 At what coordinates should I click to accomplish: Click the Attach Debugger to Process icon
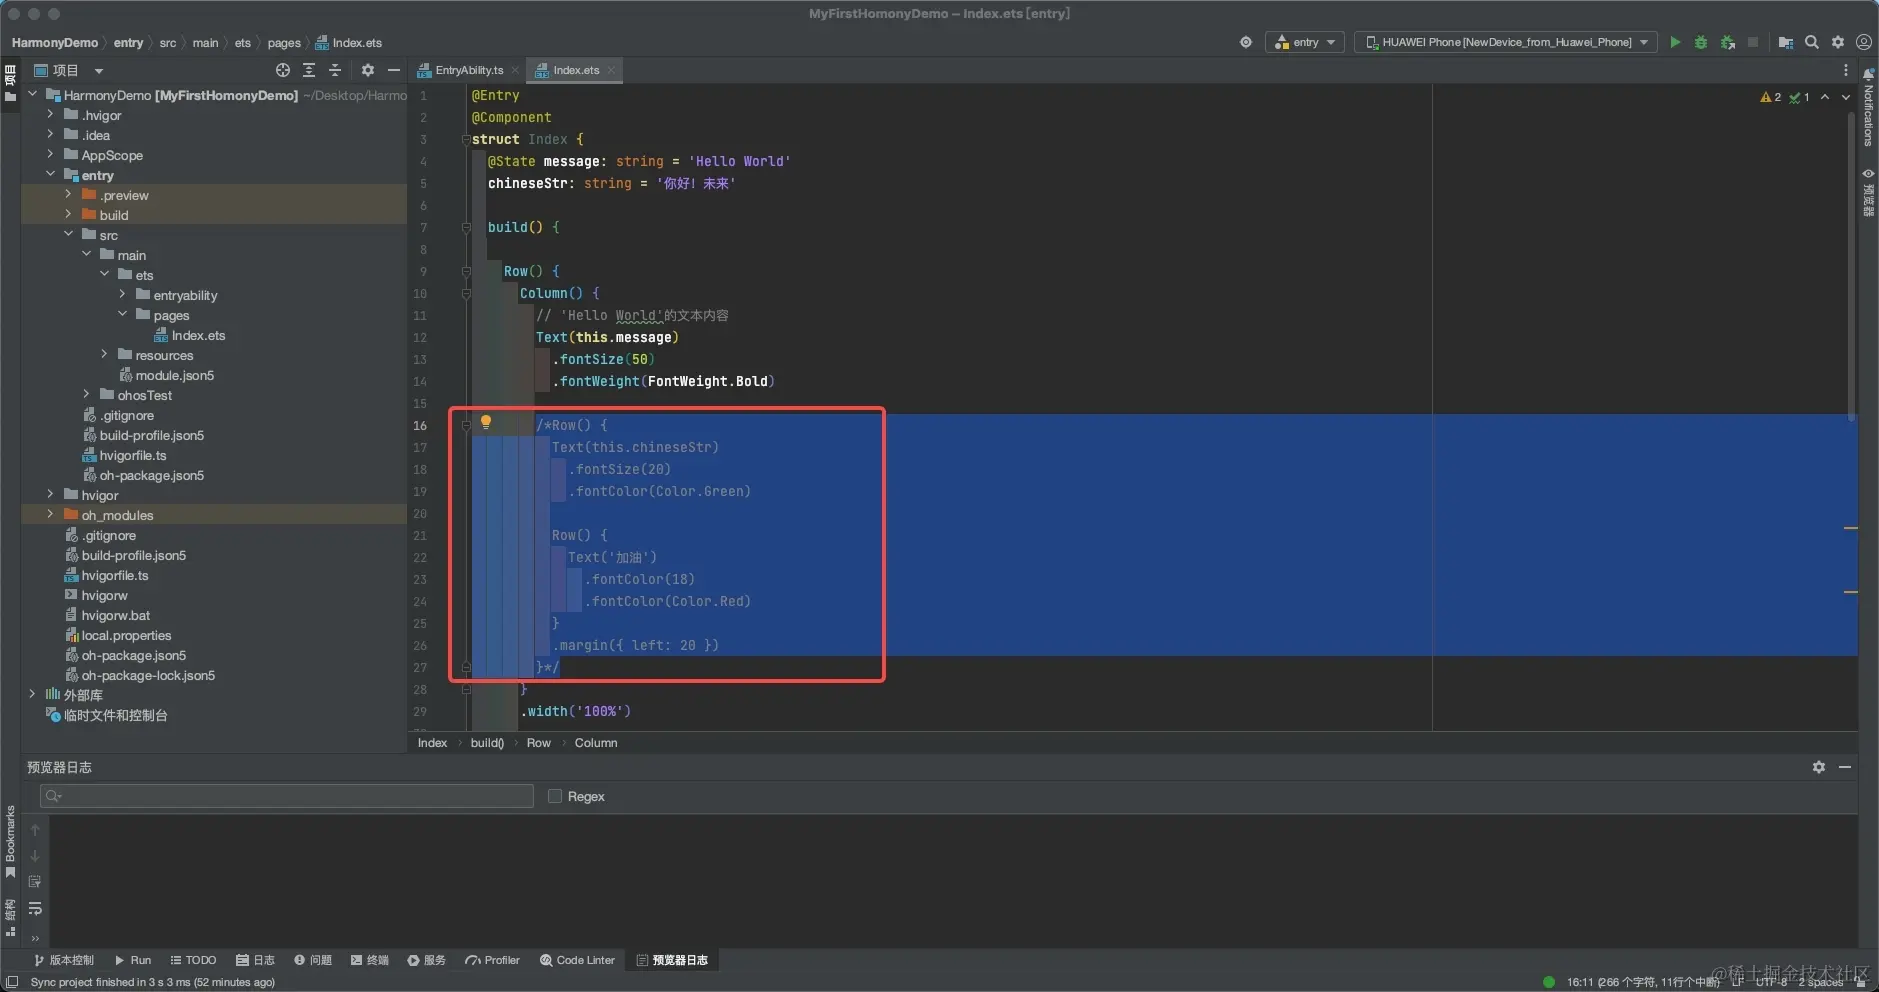[x=1727, y=42]
